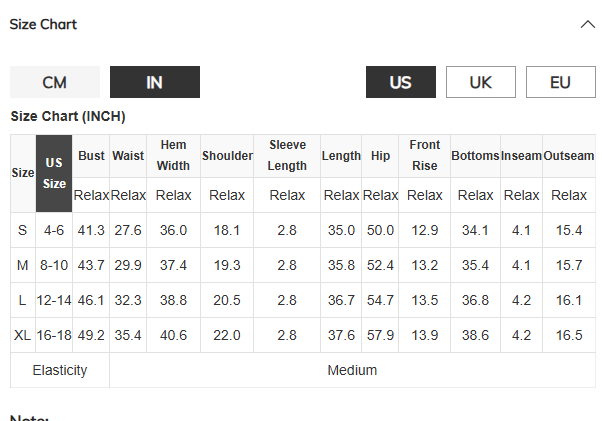This screenshot has height=421, width=604.
Task: Choose US sizing standard
Action: coord(401,82)
